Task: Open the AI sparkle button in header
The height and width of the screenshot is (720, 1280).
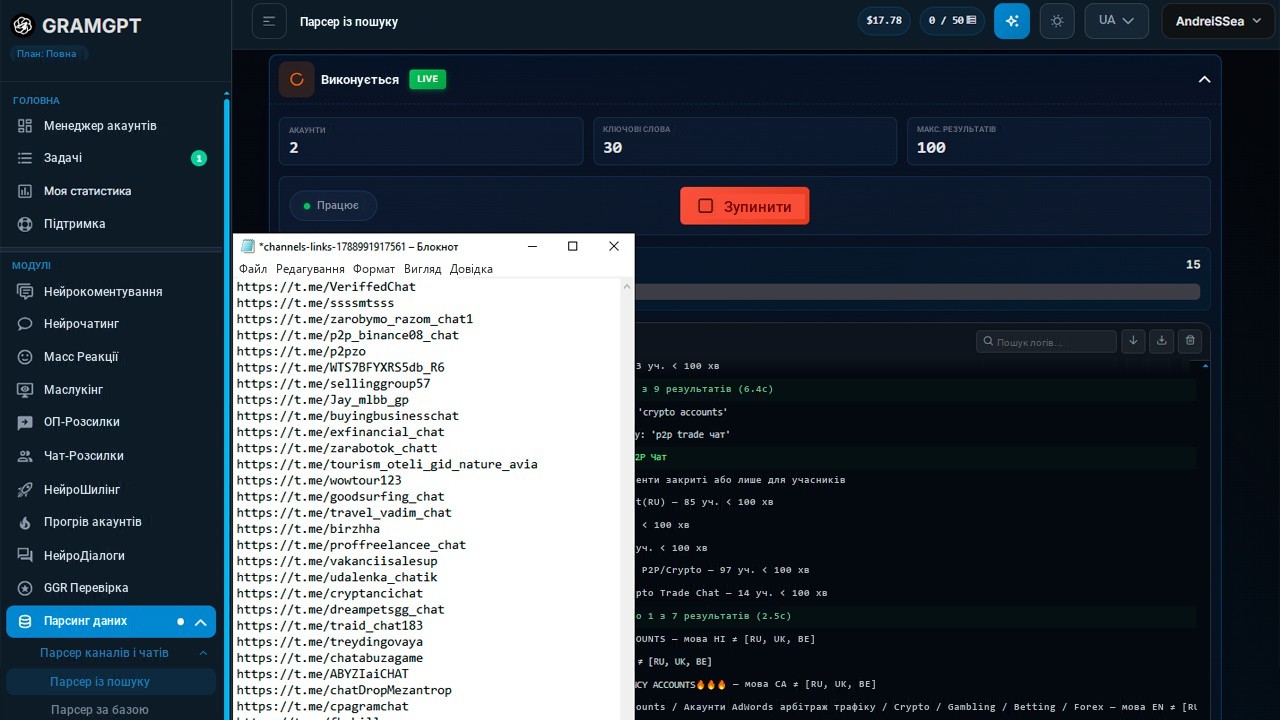Action: [1011, 21]
